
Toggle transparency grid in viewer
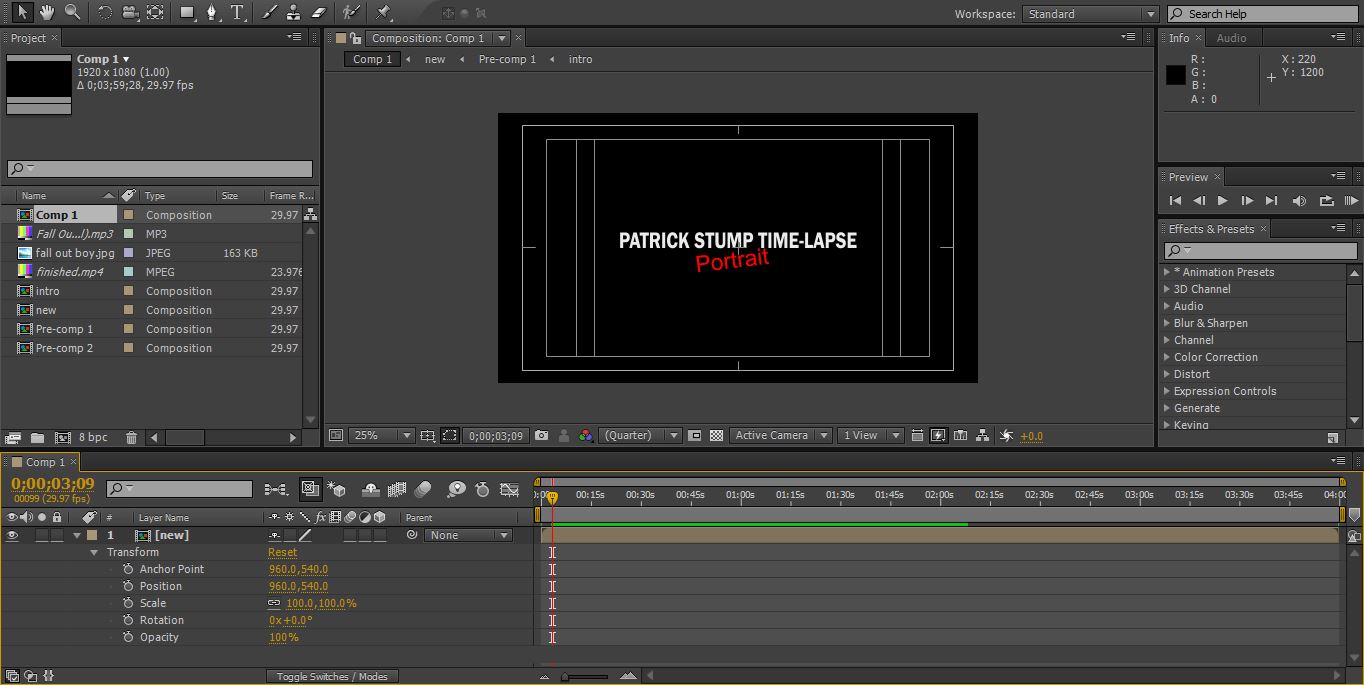tap(716, 436)
